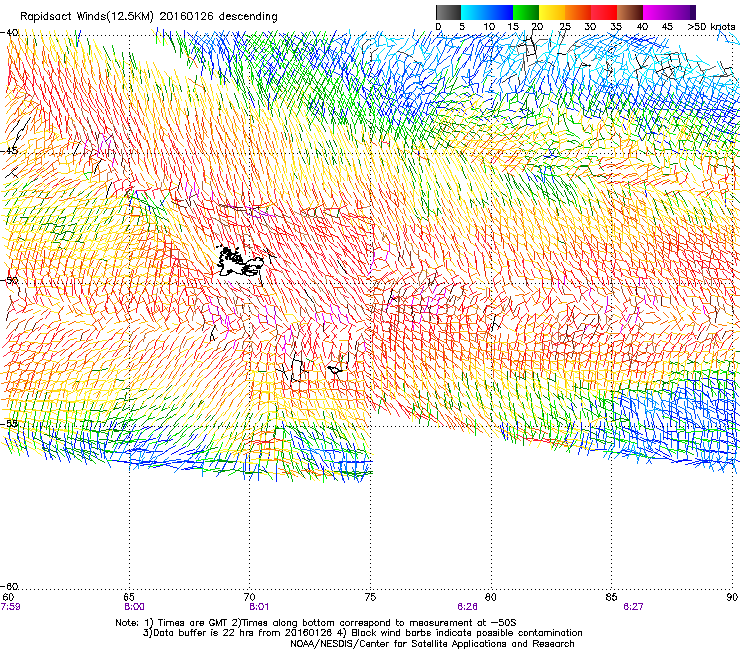Click the '65' longitude label
740x650 pixels.
(x=129, y=597)
